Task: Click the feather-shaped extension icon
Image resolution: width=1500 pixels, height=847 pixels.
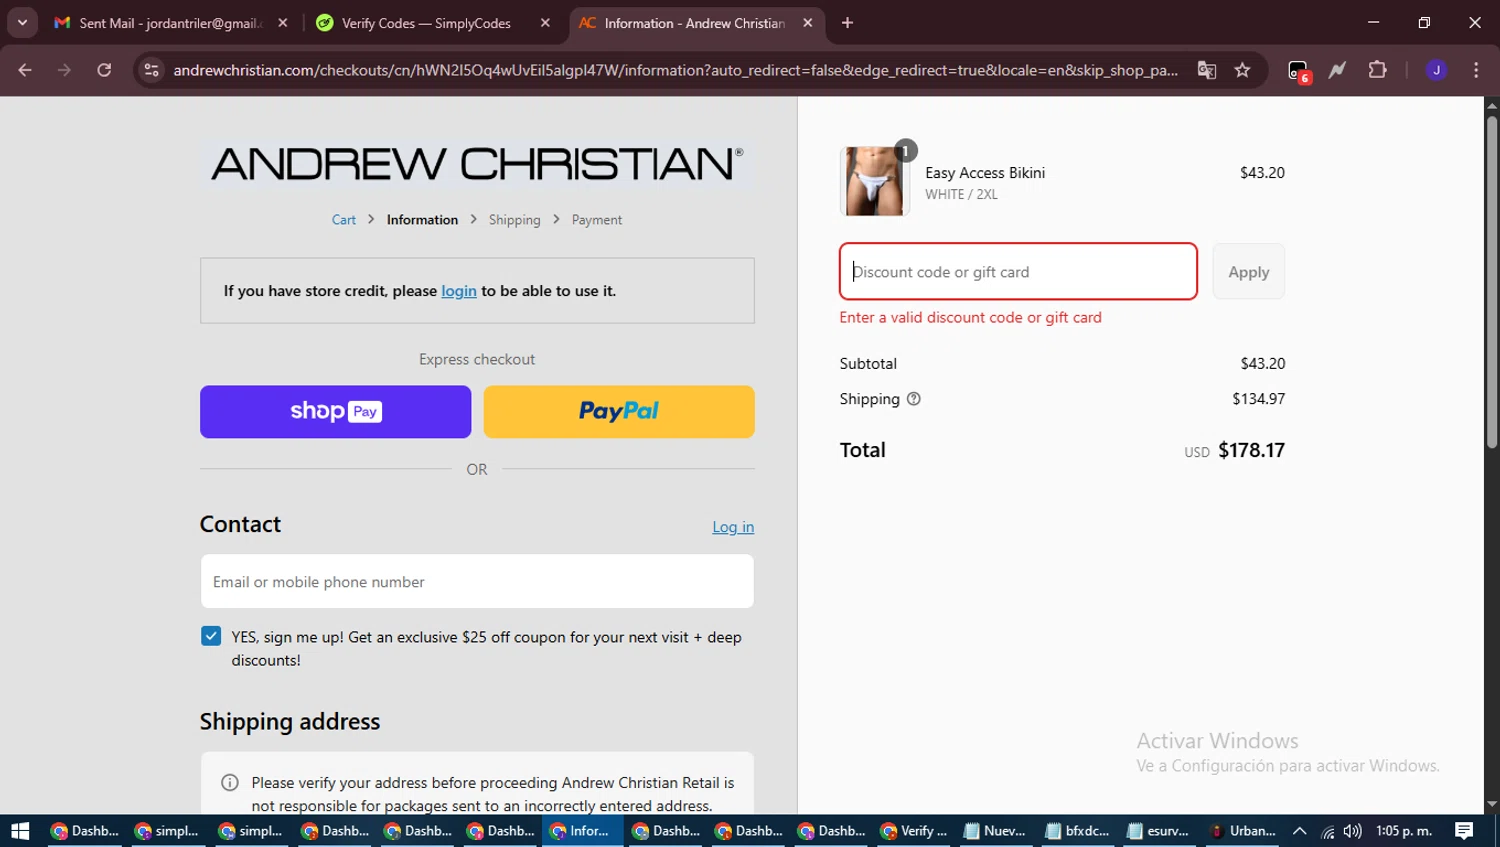Action: point(1337,70)
